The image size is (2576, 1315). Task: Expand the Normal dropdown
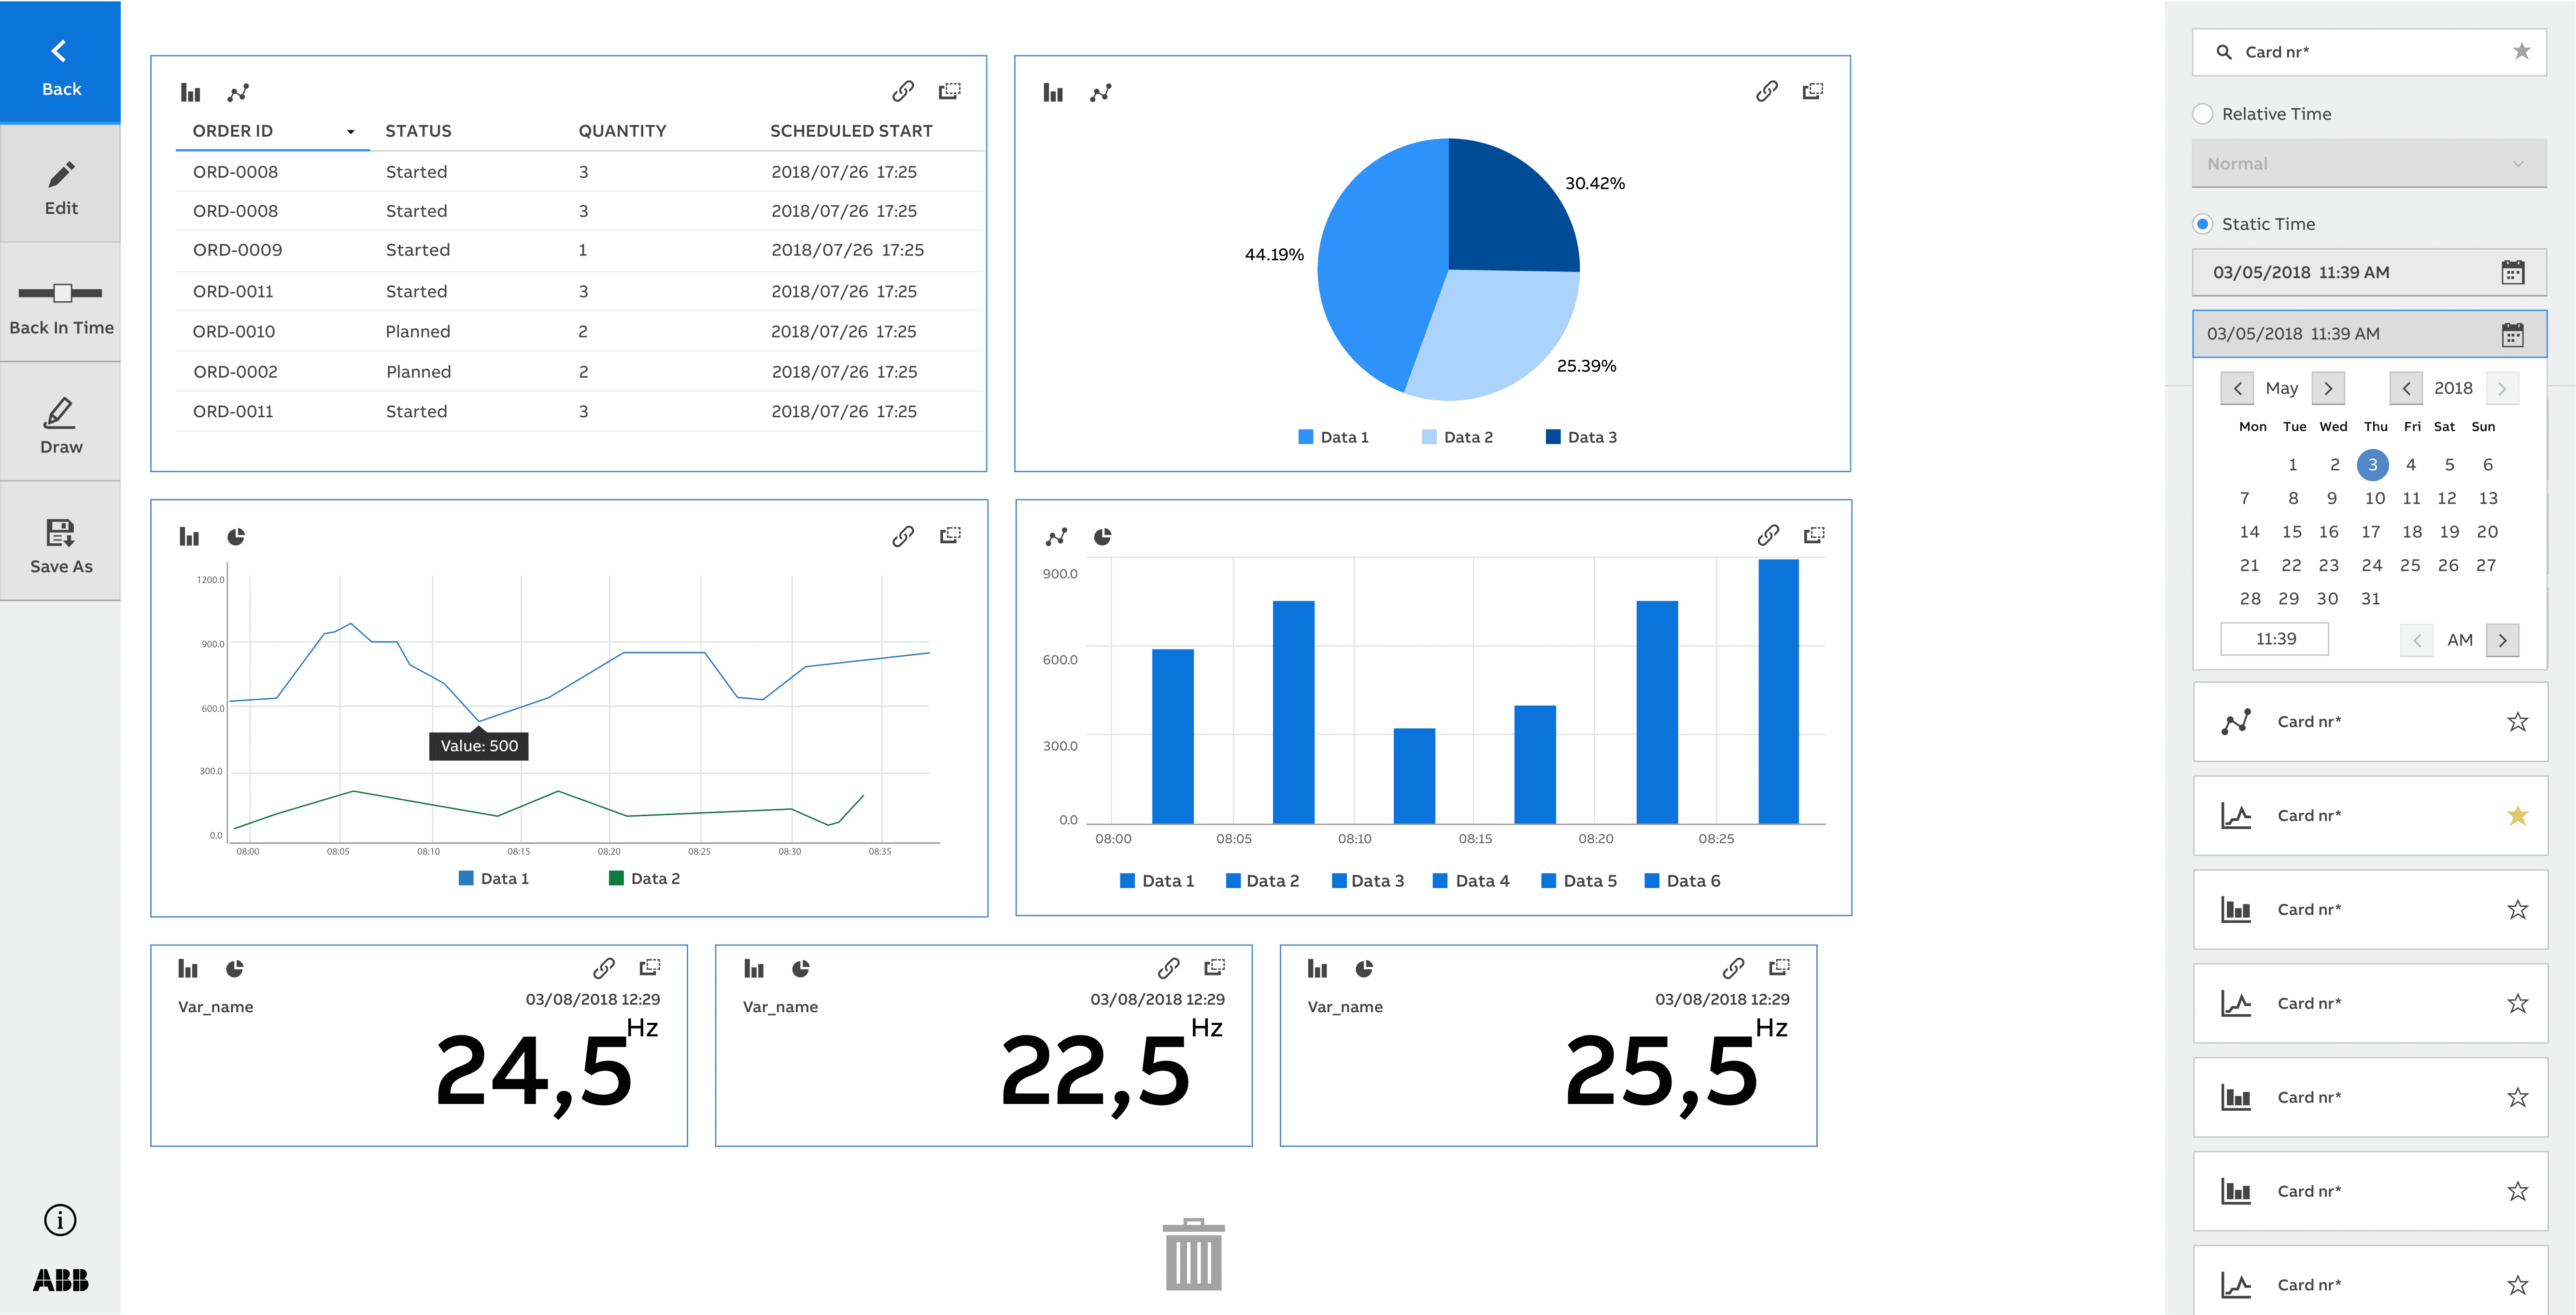(x=2368, y=163)
